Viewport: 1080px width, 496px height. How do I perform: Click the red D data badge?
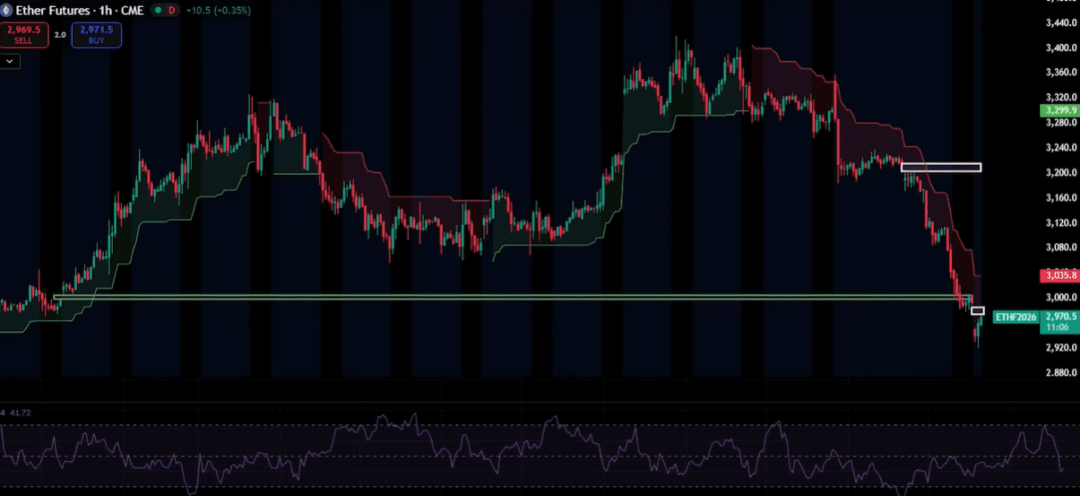click(x=174, y=10)
